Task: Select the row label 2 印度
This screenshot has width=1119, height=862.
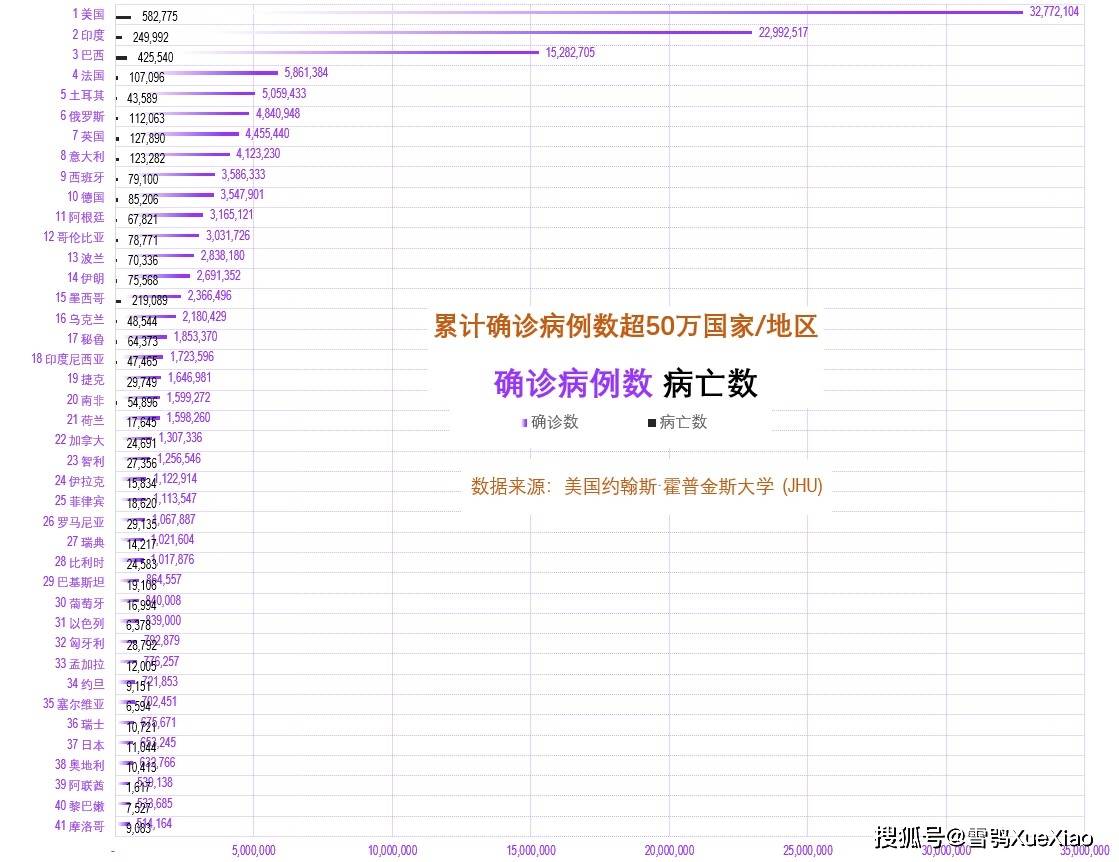Action: pos(88,34)
